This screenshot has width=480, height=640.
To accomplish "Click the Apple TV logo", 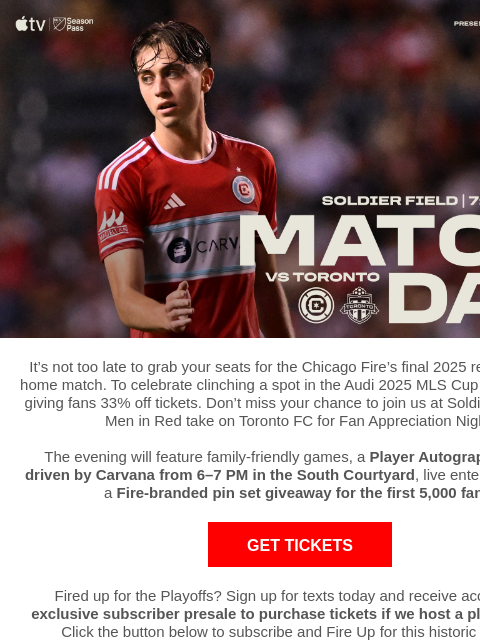I will tap(30, 24).
